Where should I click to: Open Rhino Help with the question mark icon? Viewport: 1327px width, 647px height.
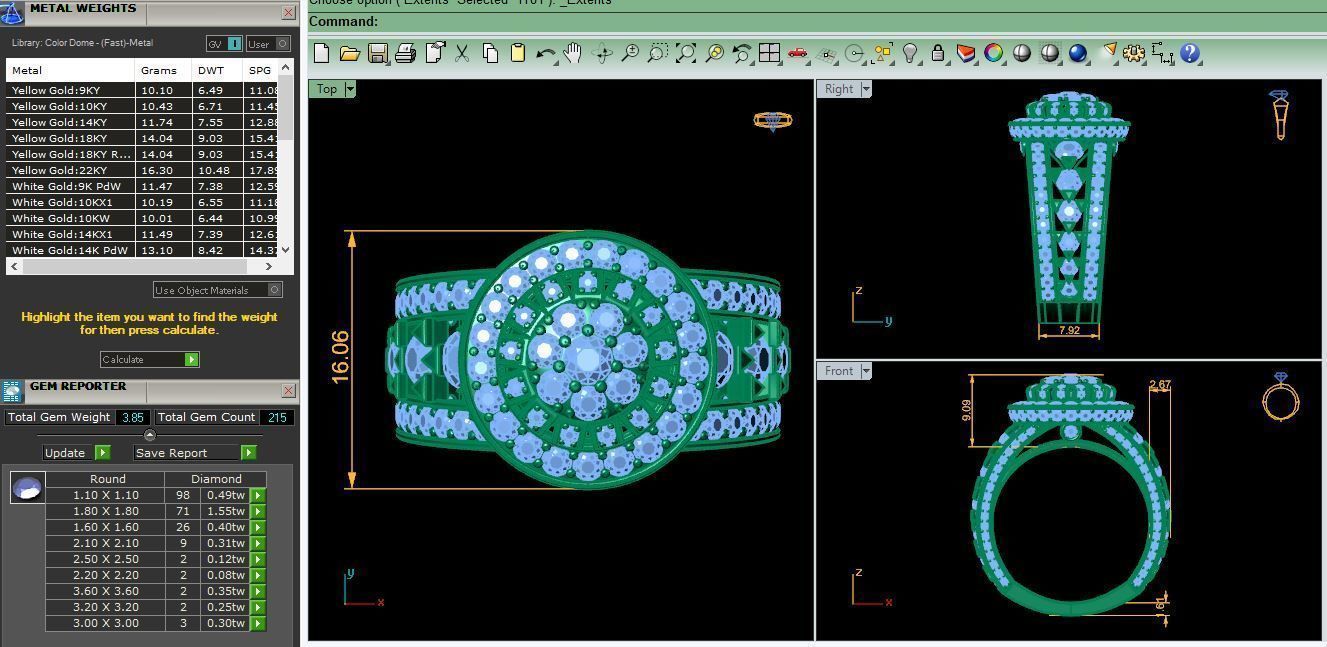pyautogui.click(x=1190, y=54)
